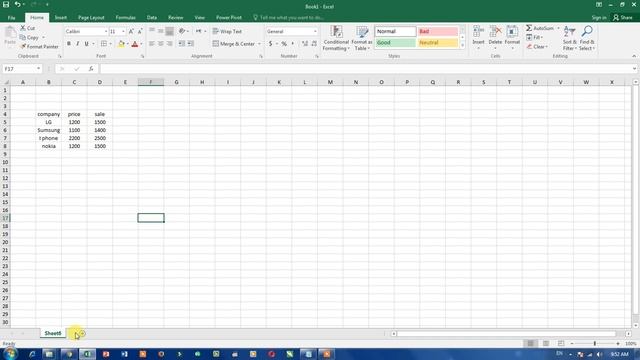Apply the Bad cell style
640x360 pixels.
(438, 31)
